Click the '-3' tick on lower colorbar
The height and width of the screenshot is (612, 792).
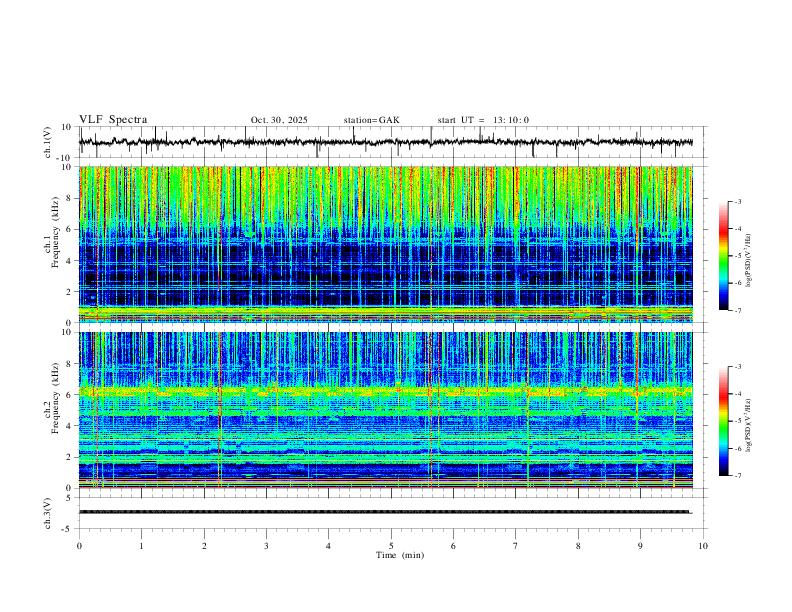(738, 367)
